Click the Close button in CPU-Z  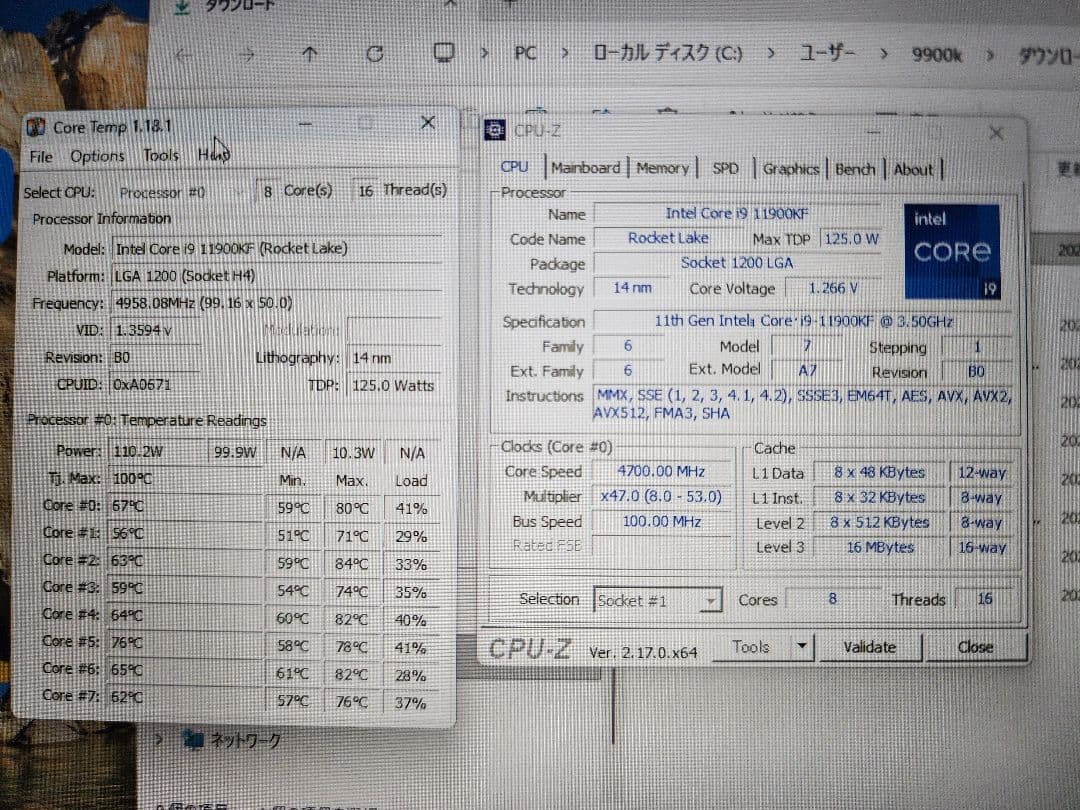click(x=974, y=647)
